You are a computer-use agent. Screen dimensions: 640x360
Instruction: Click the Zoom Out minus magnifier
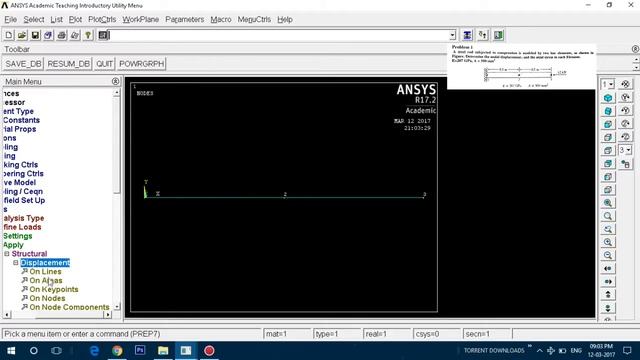[608, 255]
